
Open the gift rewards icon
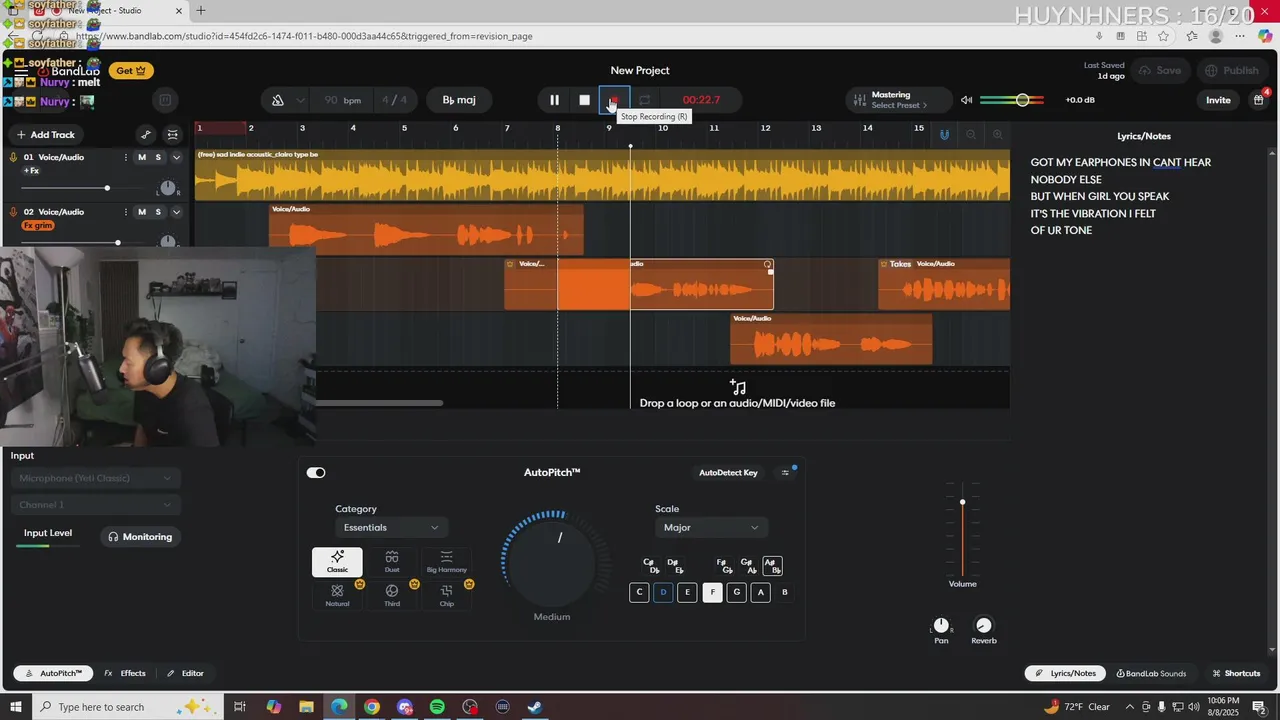1258,100
